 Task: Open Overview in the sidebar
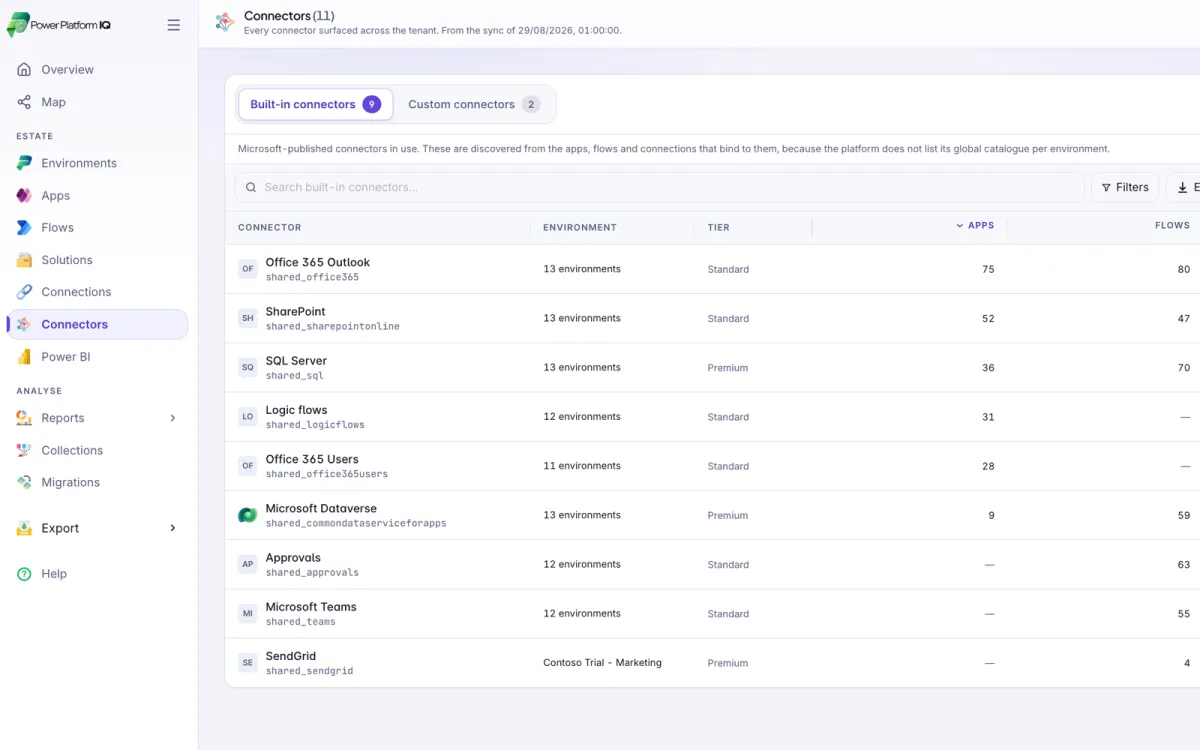coord(97,70)
